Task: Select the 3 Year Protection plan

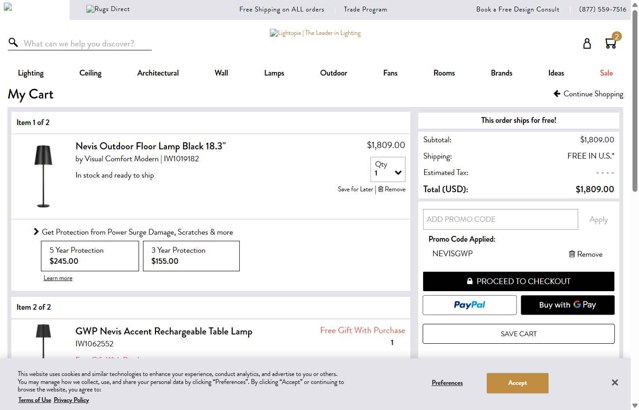Action: pyautogui.click(x=191, y=256)
